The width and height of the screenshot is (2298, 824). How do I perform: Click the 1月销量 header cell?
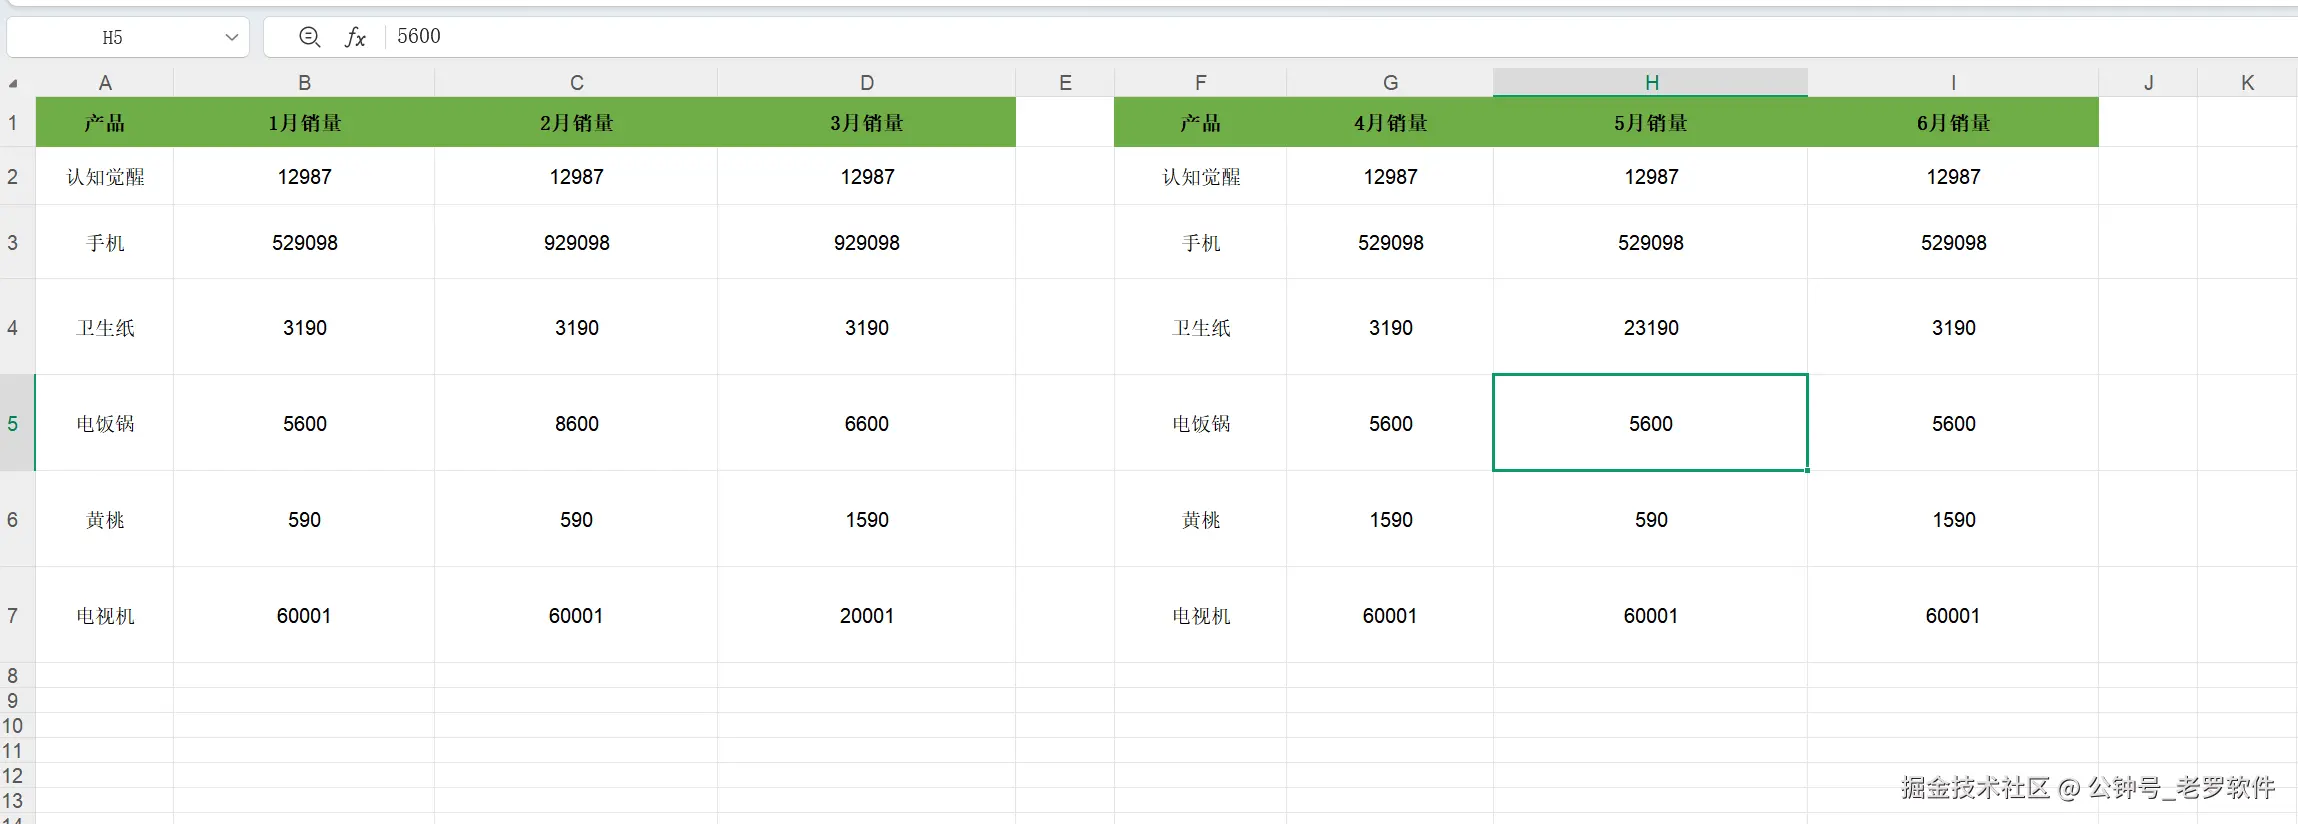[x=304, y=123]
